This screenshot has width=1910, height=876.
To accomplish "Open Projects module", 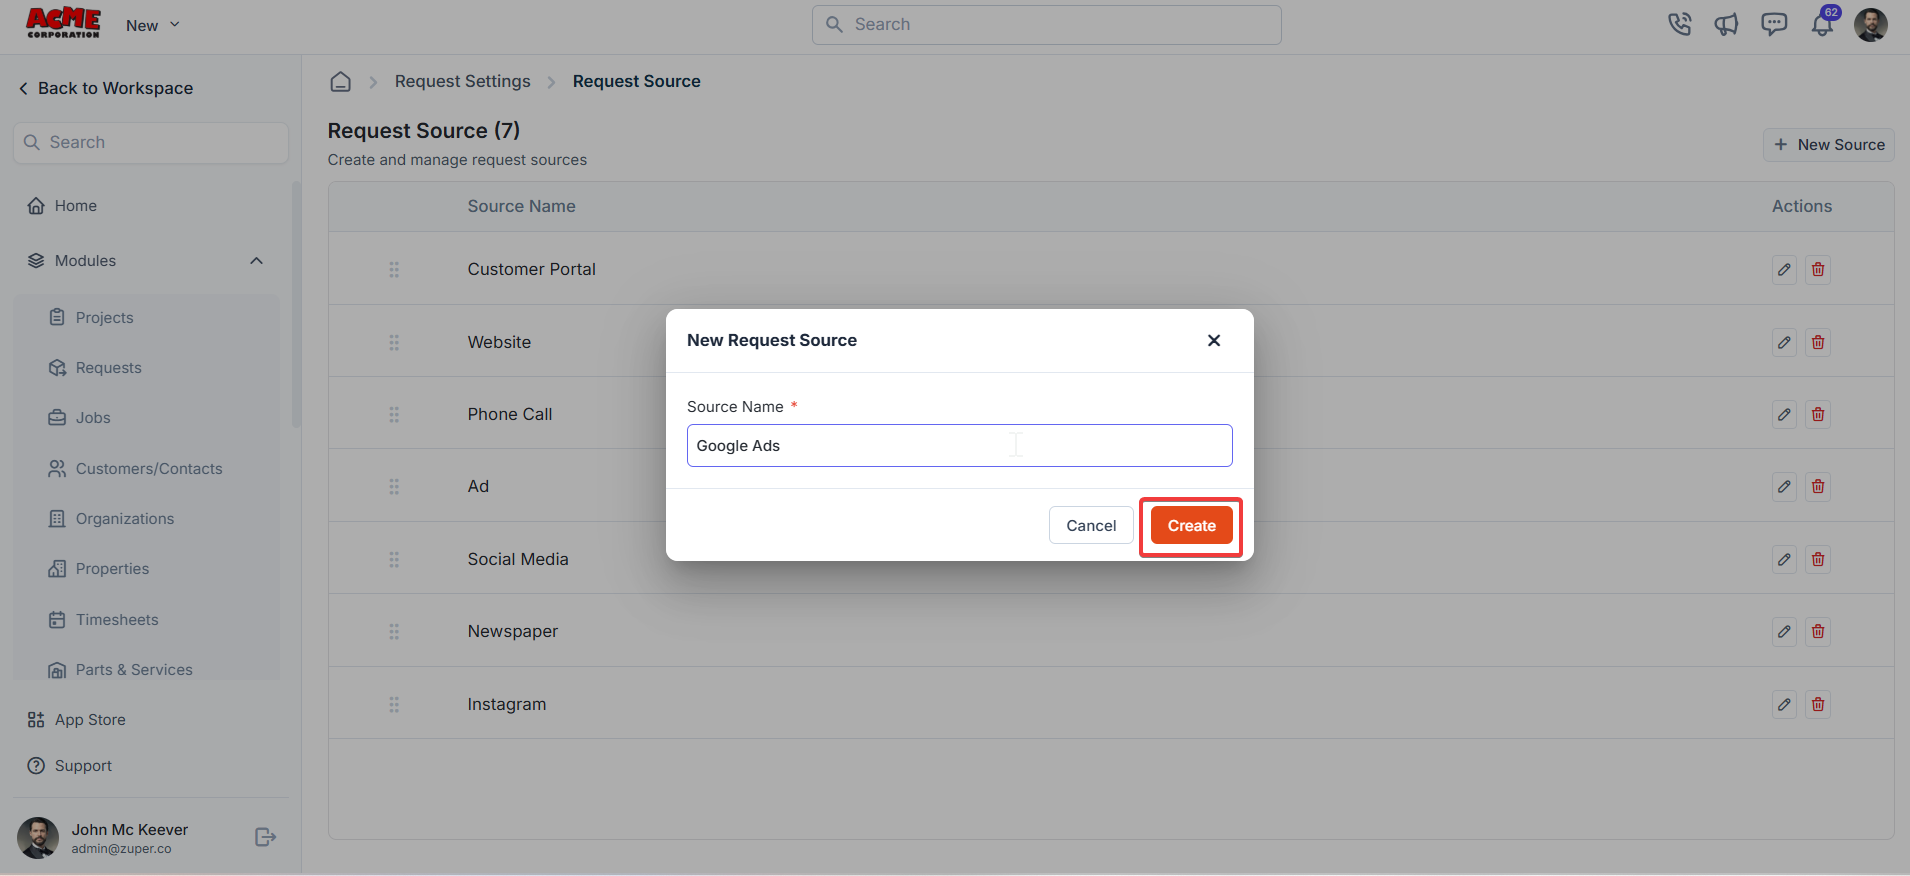I will (91, 318).
